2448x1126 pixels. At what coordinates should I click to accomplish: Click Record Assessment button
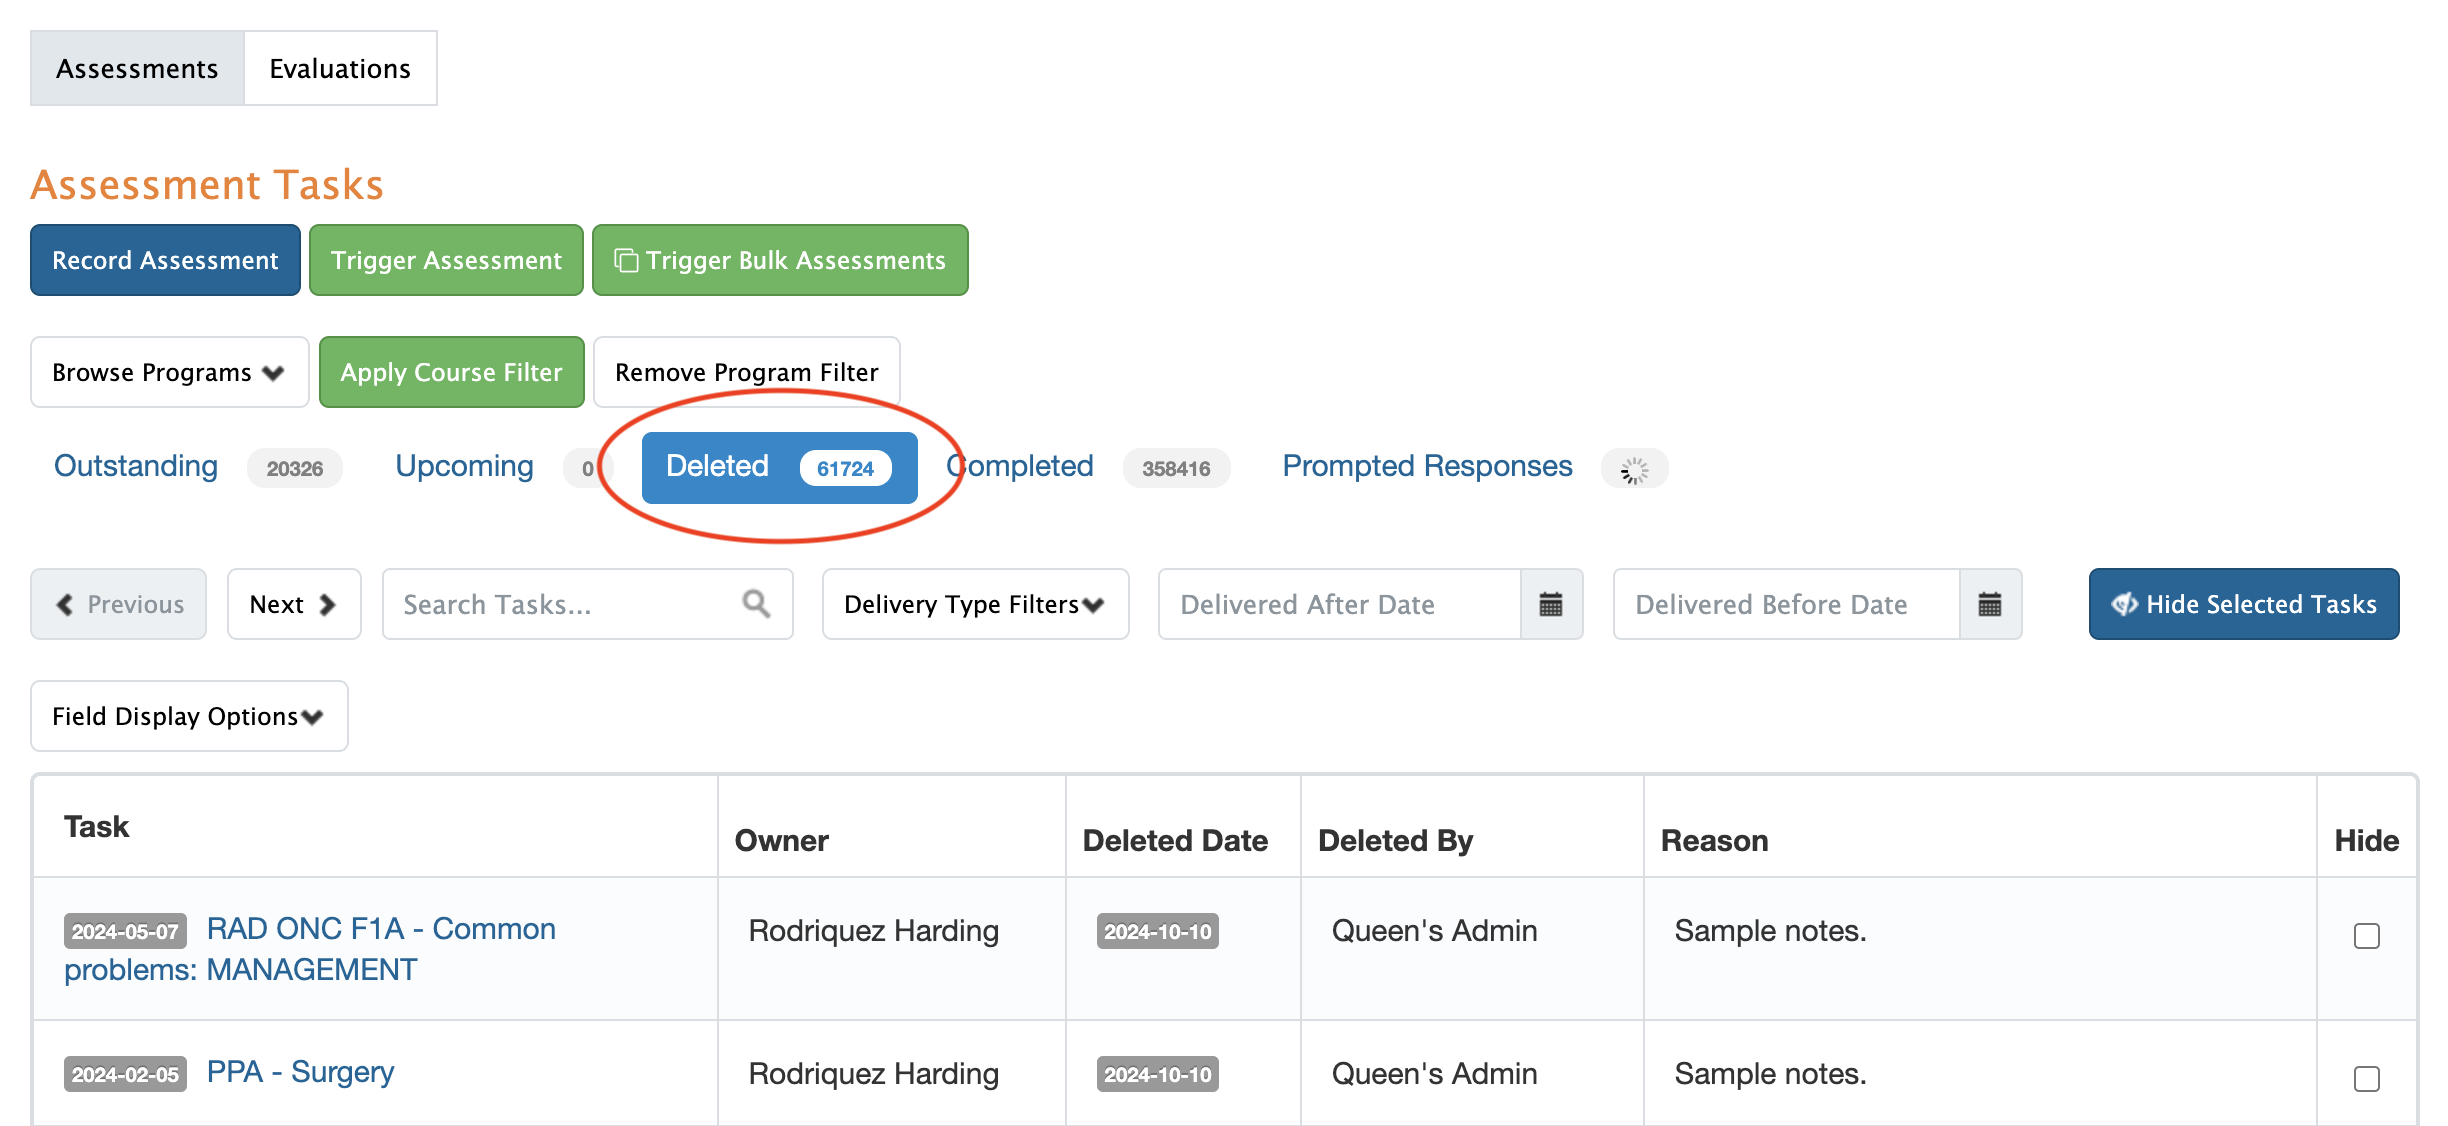pos(165,260)
